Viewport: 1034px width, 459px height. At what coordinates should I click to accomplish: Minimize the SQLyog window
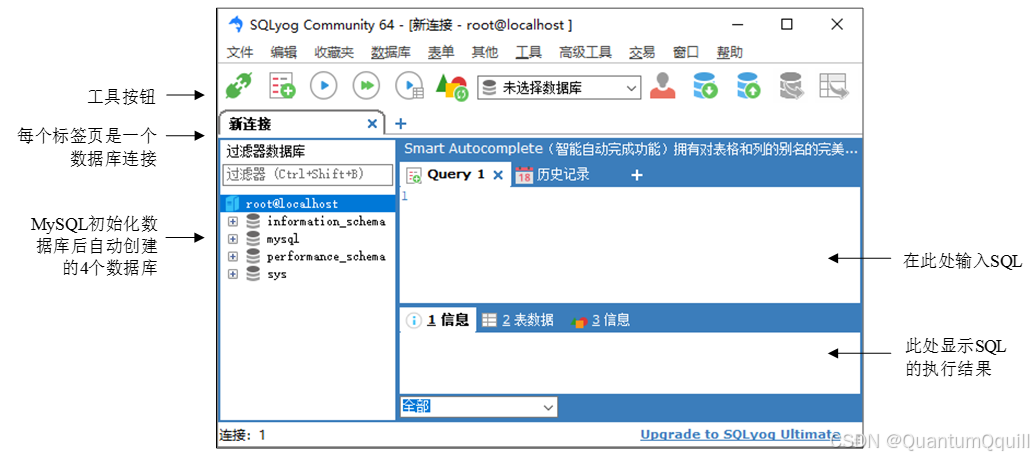tap(737, 24)
